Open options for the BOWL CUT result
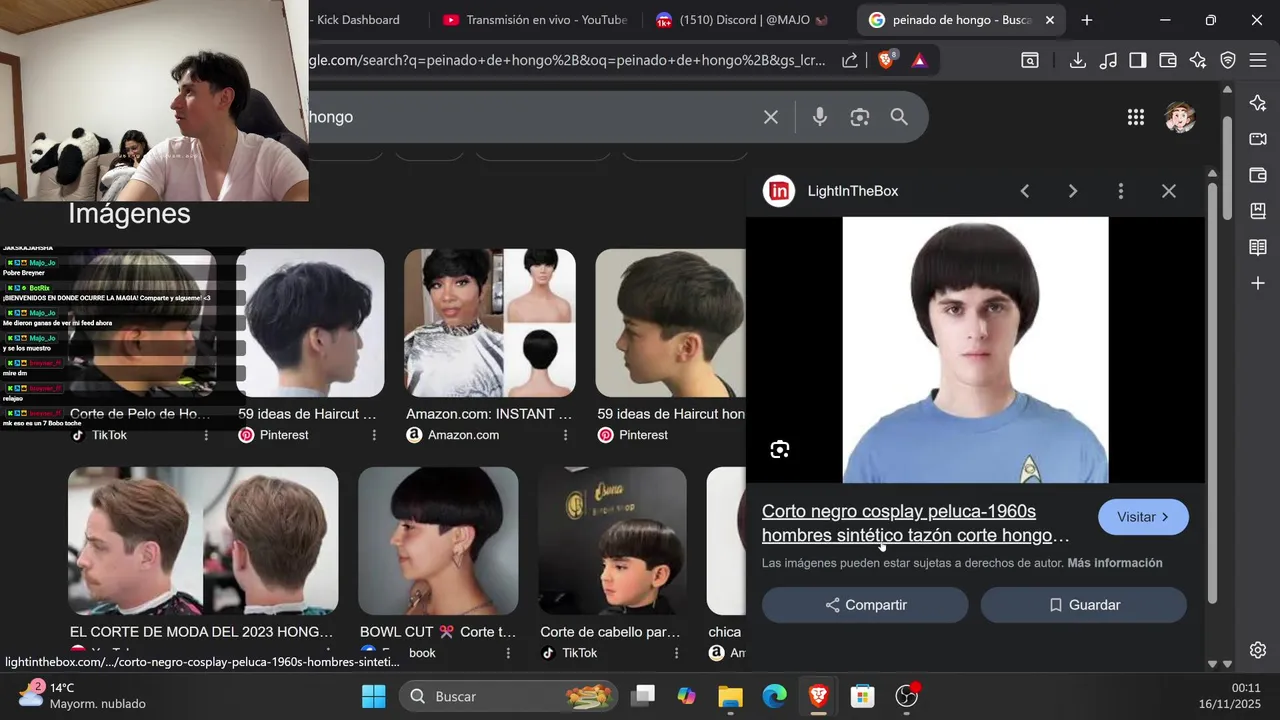This screenshot has width=1280, height=720. coord(508,653)
